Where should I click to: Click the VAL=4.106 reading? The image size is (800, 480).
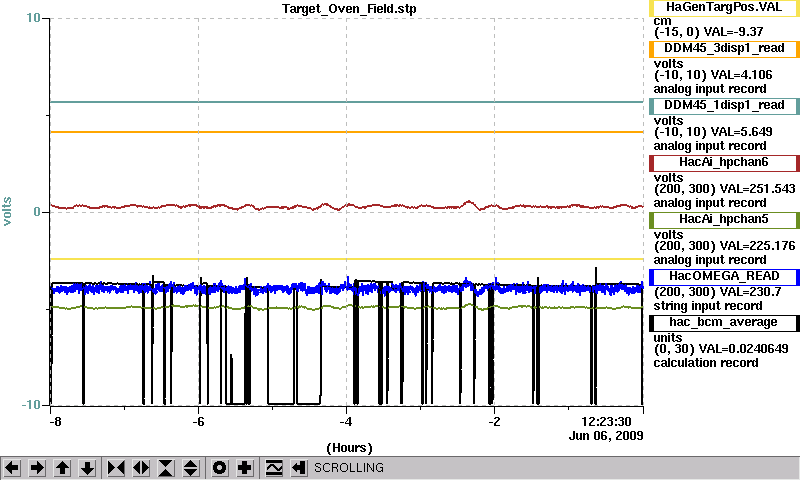click(741, 75)
